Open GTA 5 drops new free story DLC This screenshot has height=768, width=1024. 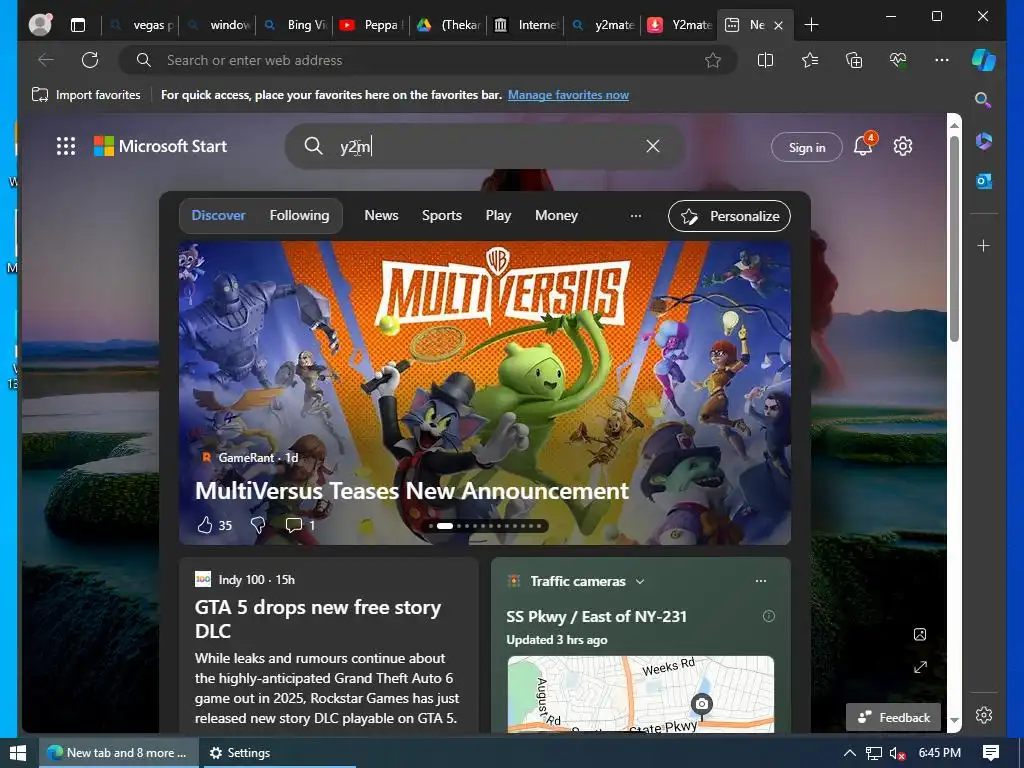tap(318, 619)
